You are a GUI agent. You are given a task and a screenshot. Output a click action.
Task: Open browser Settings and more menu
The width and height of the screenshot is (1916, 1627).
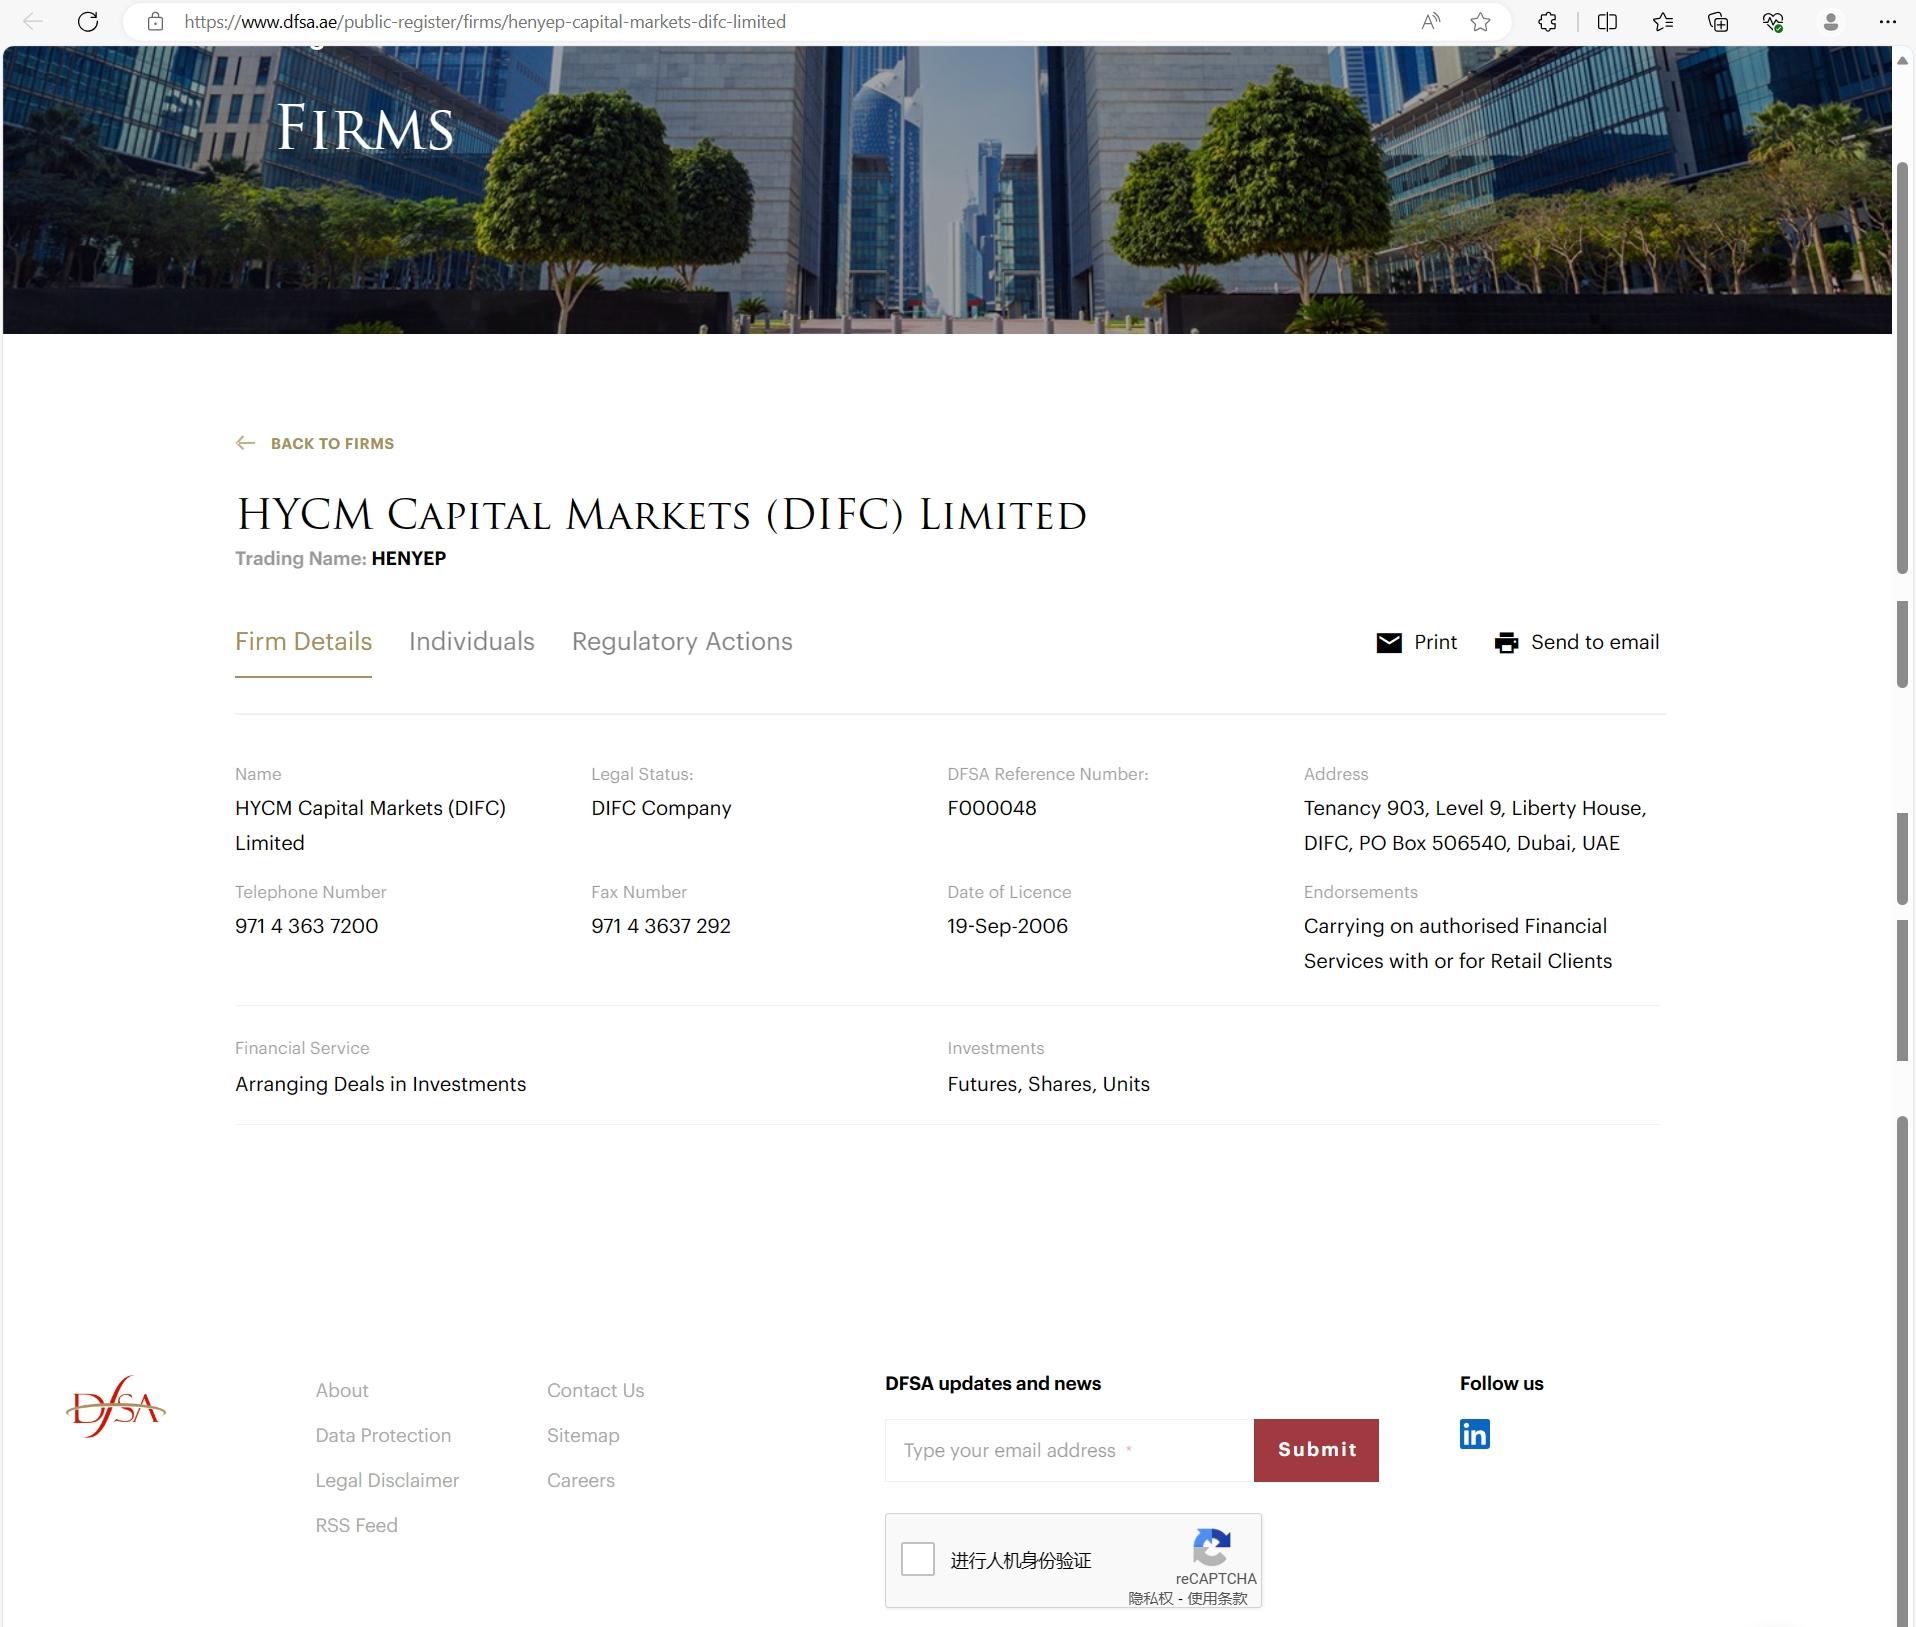pyautogui.click(x=1887, y=21)
